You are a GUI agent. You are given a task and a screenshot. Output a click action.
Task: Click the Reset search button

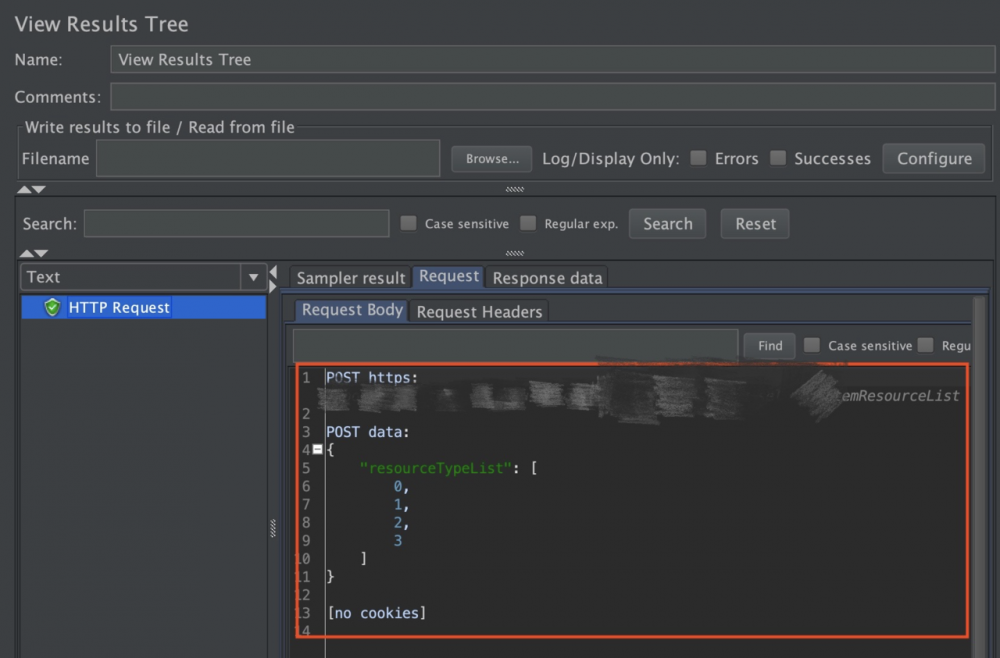pos(755,224)
